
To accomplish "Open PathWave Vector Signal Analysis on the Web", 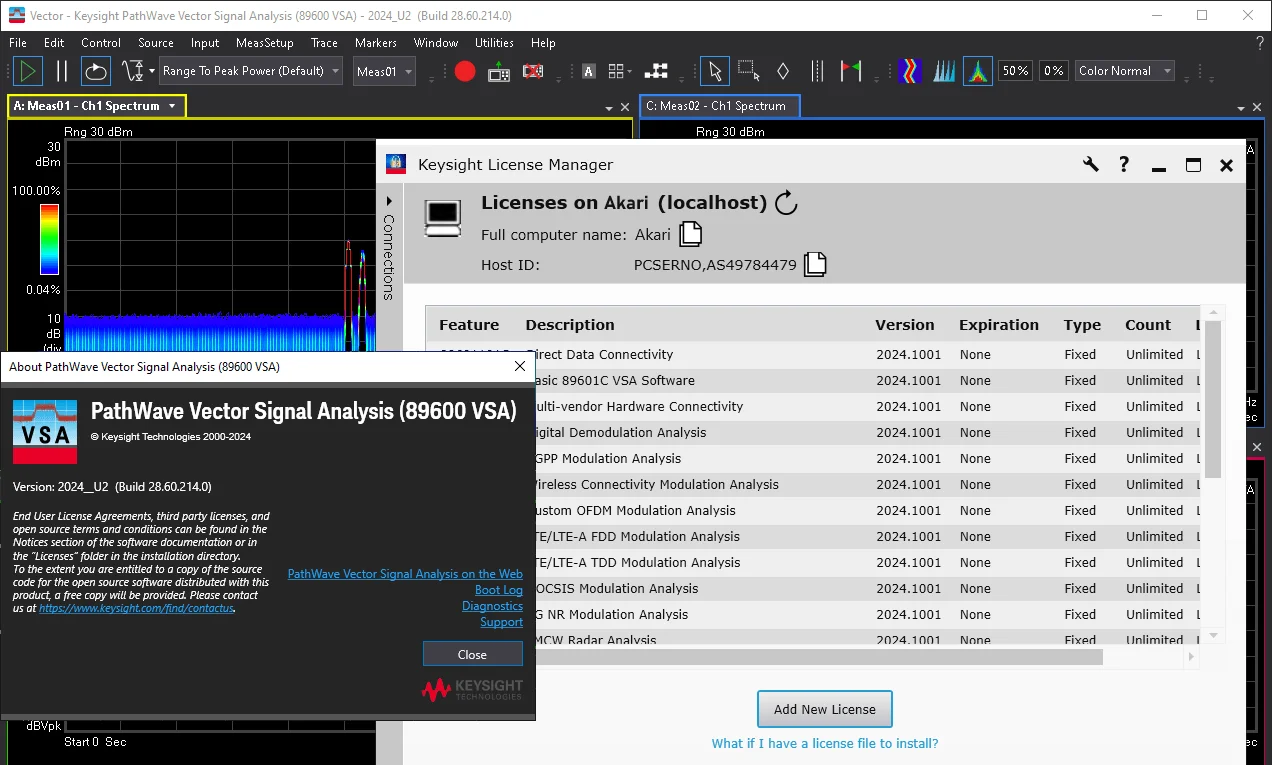I will click(405, 574).
